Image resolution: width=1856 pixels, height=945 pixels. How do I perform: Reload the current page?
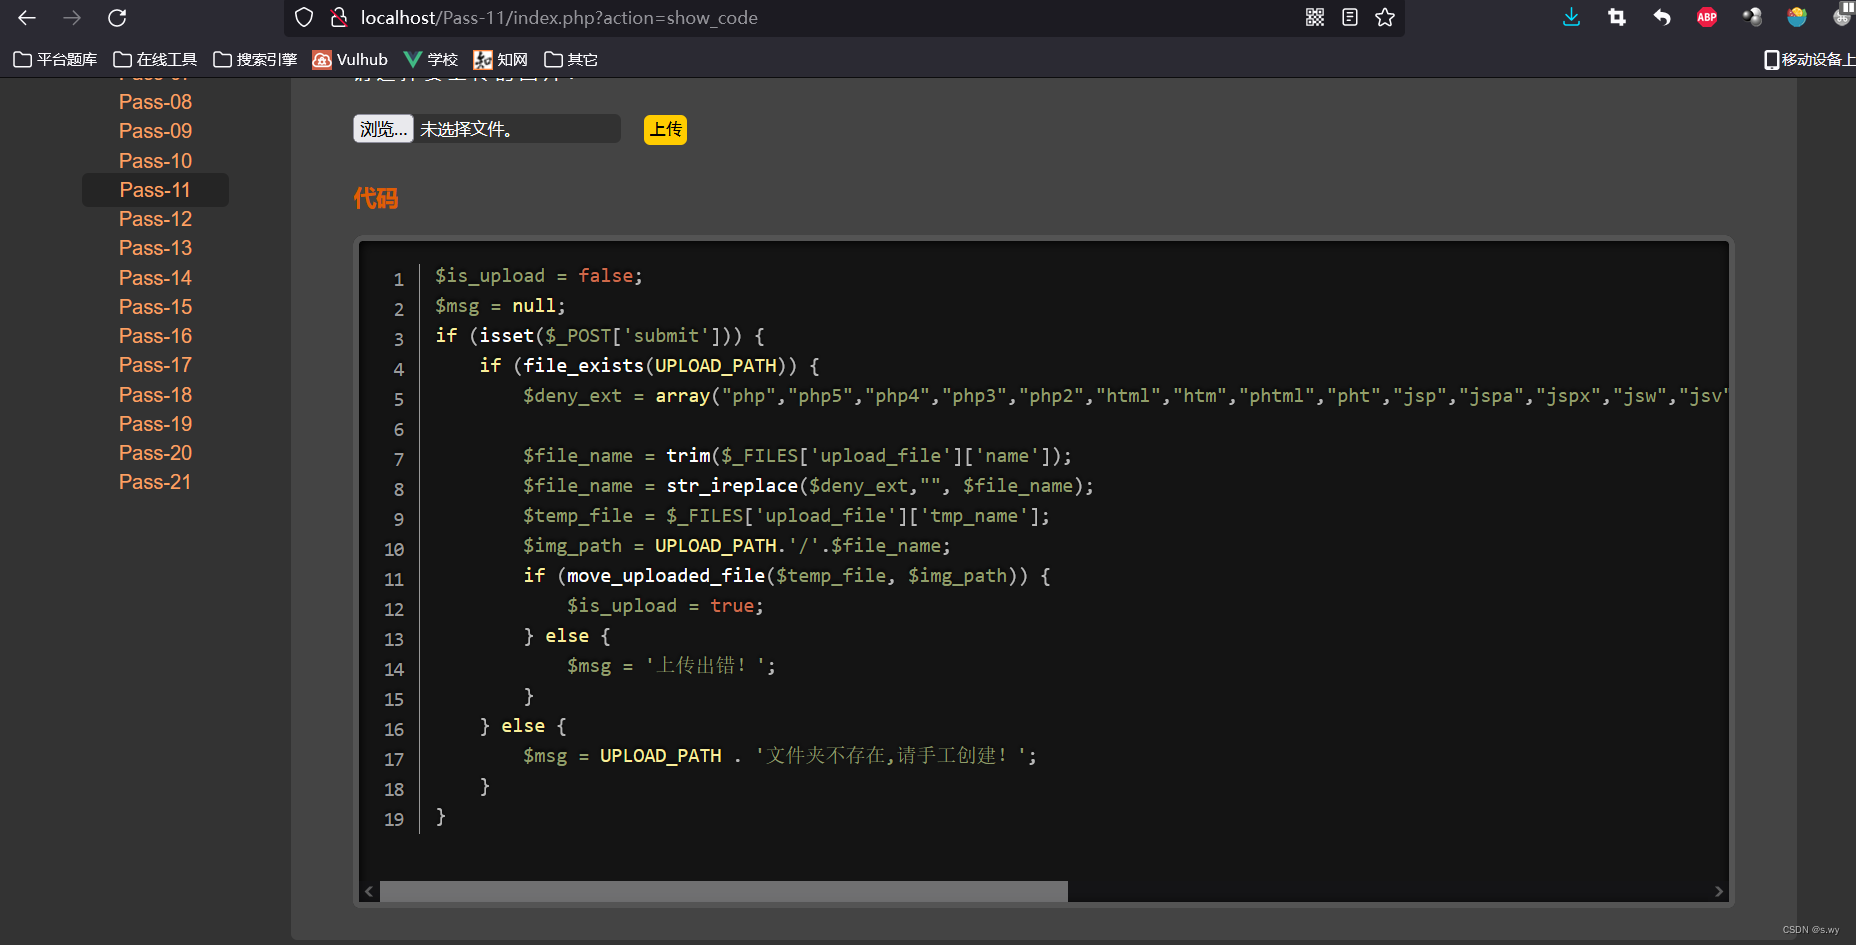pyautogui.click(x=117, y=18)
